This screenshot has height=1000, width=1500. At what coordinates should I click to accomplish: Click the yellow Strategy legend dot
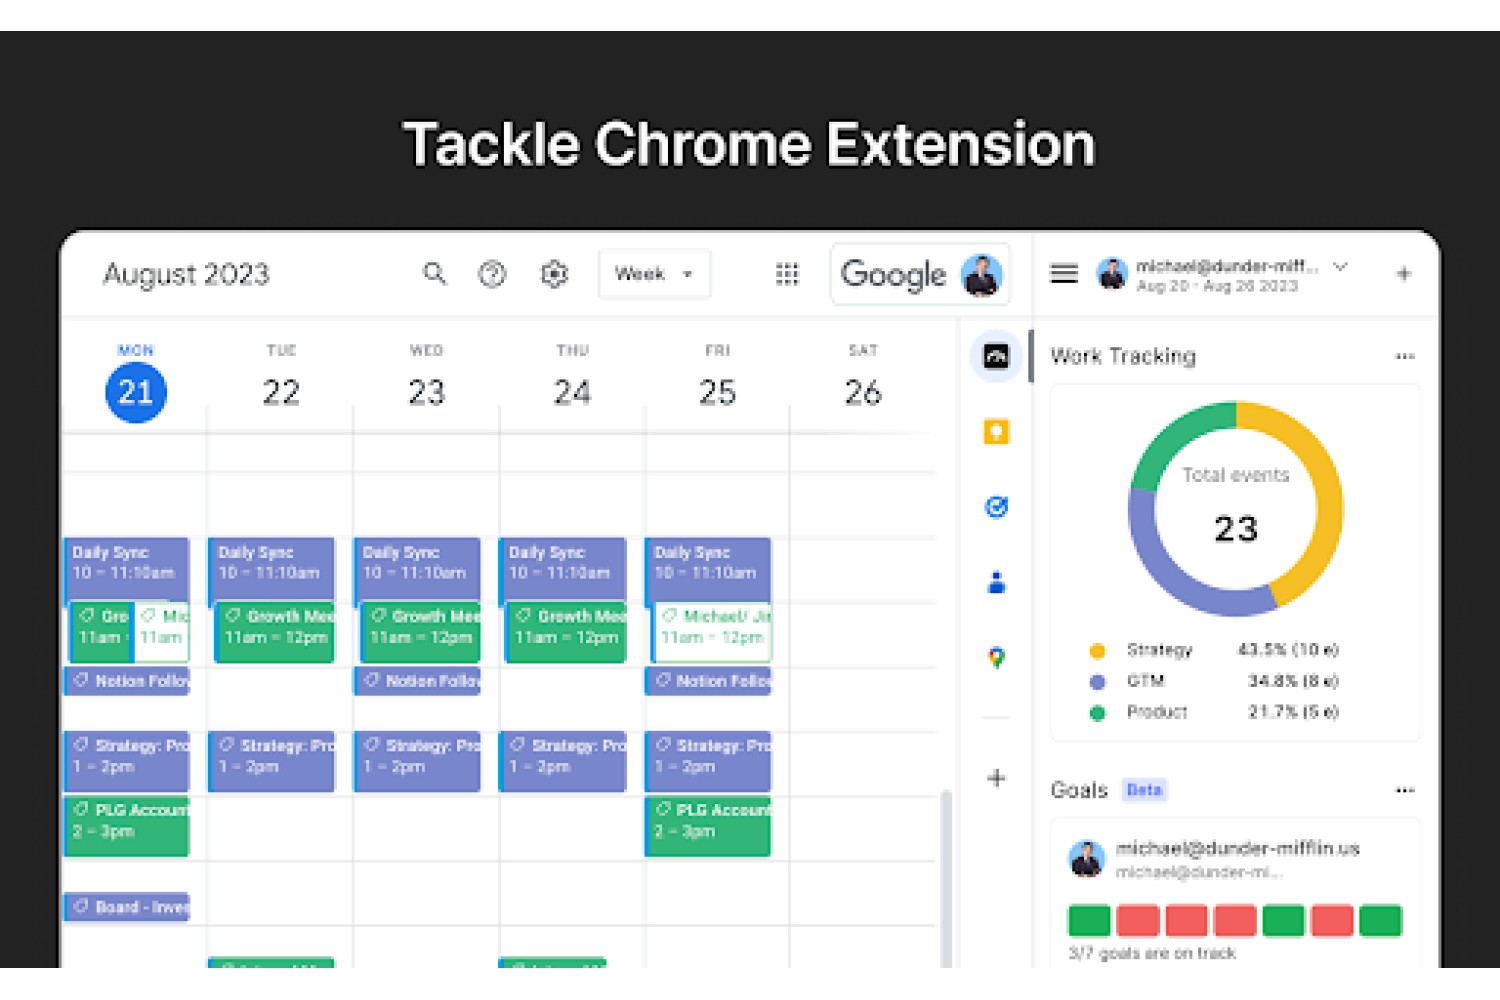click(1097, 651)
